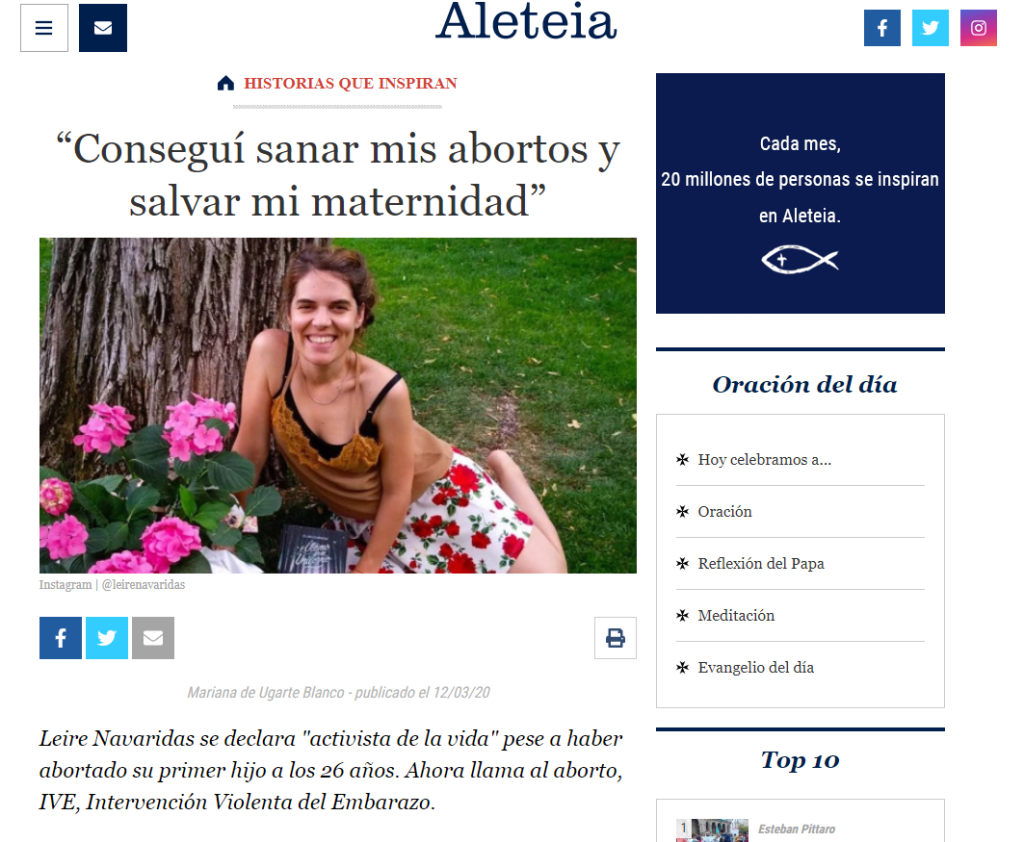1024x842 pixels.
Task: Print the article with the printer icon
Action: click(x=615, y=638)
